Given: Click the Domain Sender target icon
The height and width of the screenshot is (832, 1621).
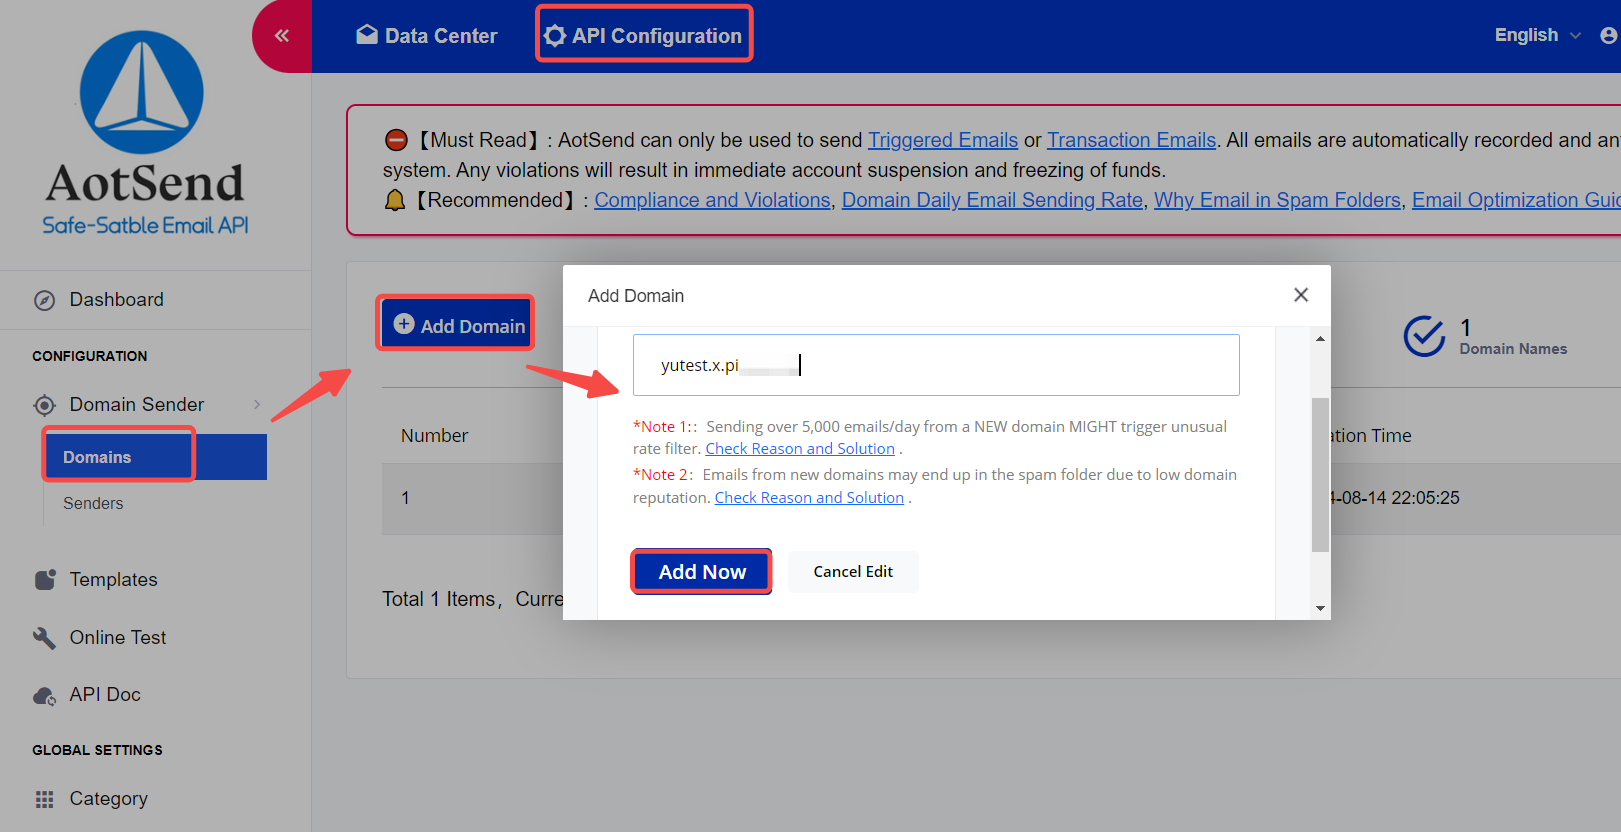Looking at the screenshot, I should [45, 405].
